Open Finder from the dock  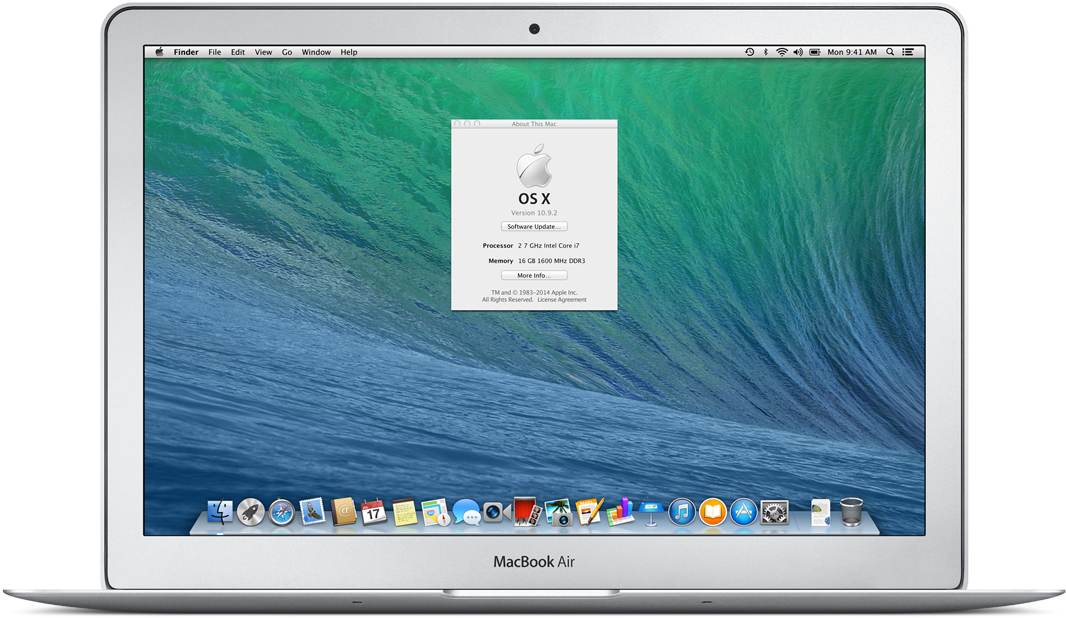pyautogui.click(x=220, y=512)
